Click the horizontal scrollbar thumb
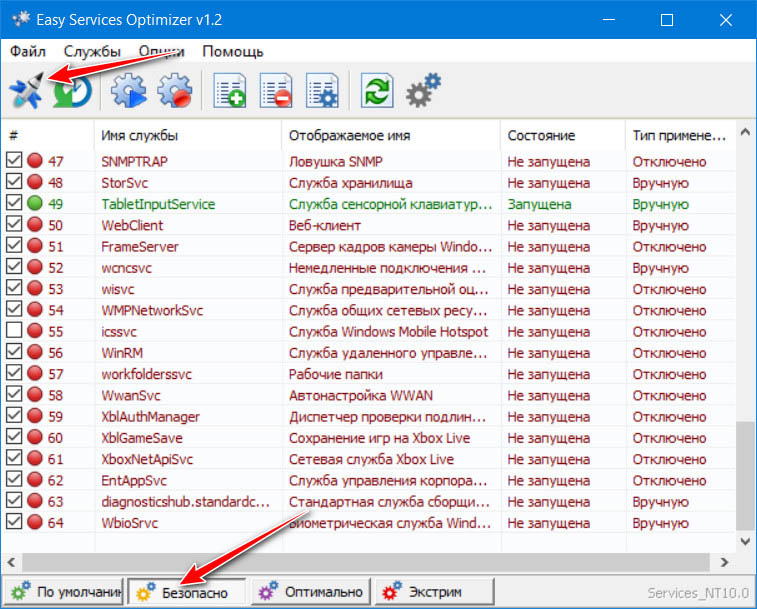 click(365, 562)
